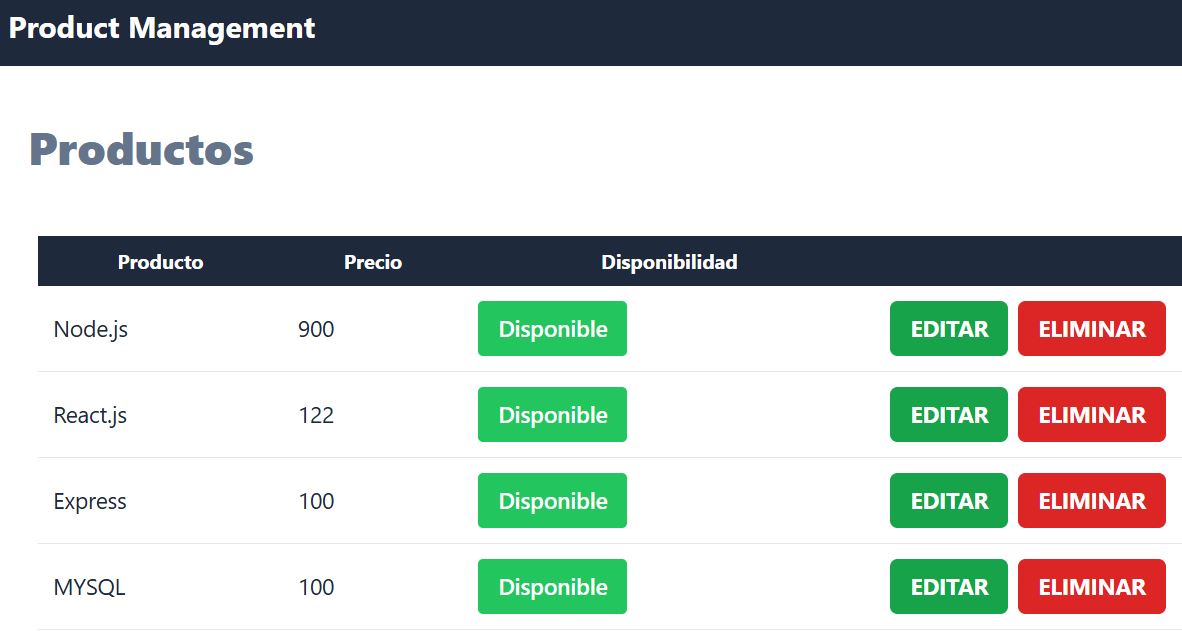The height and width of the screenshot is (631, 1182).
Task: Remove the Express product with ELIMINAR
Action: (1091, 501)
